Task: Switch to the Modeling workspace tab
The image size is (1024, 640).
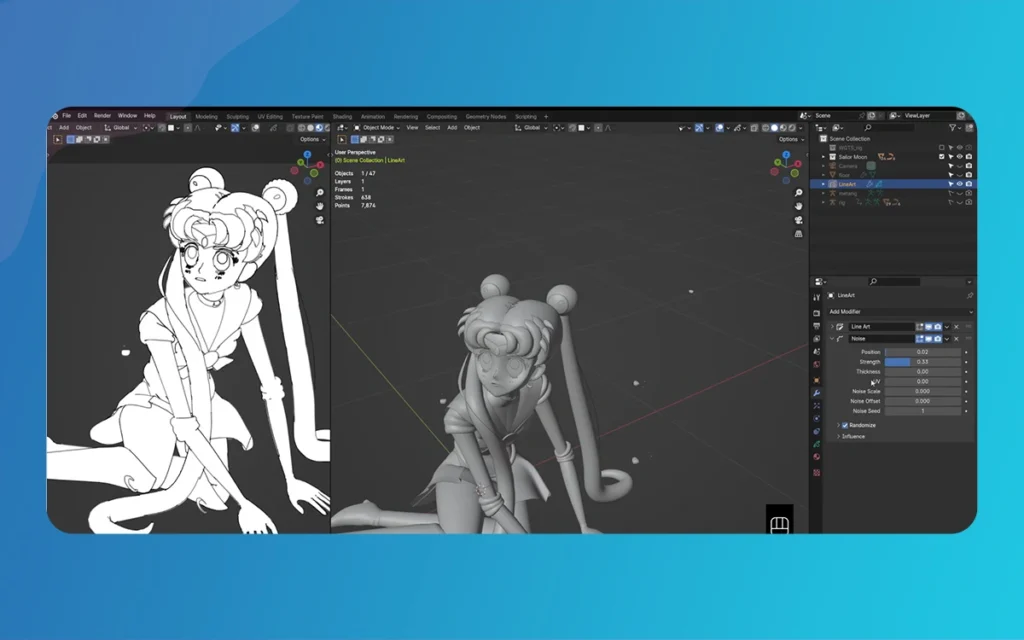Action: point(206,117)
